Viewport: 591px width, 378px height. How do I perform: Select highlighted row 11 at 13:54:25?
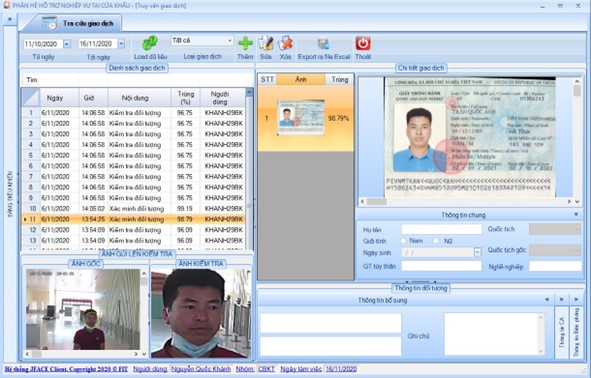(x=134, y=219)
